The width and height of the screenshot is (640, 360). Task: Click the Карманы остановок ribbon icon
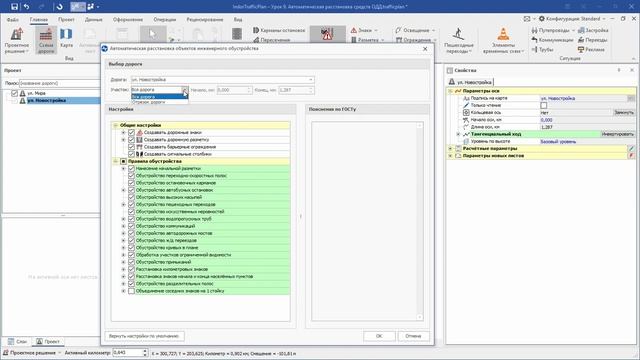[x=279, y=30]
